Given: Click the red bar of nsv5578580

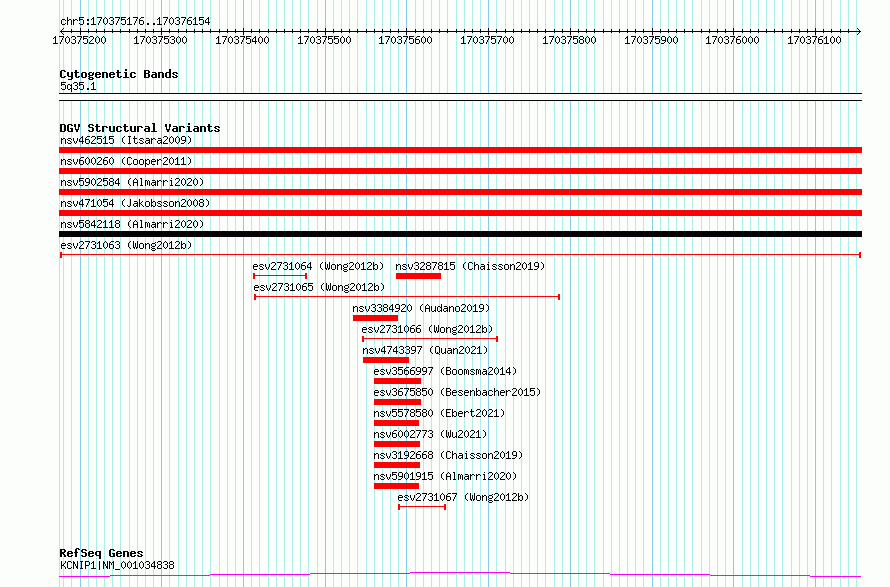Looking at the screenshot, I should pyautogui.click(x=396, y=423).
